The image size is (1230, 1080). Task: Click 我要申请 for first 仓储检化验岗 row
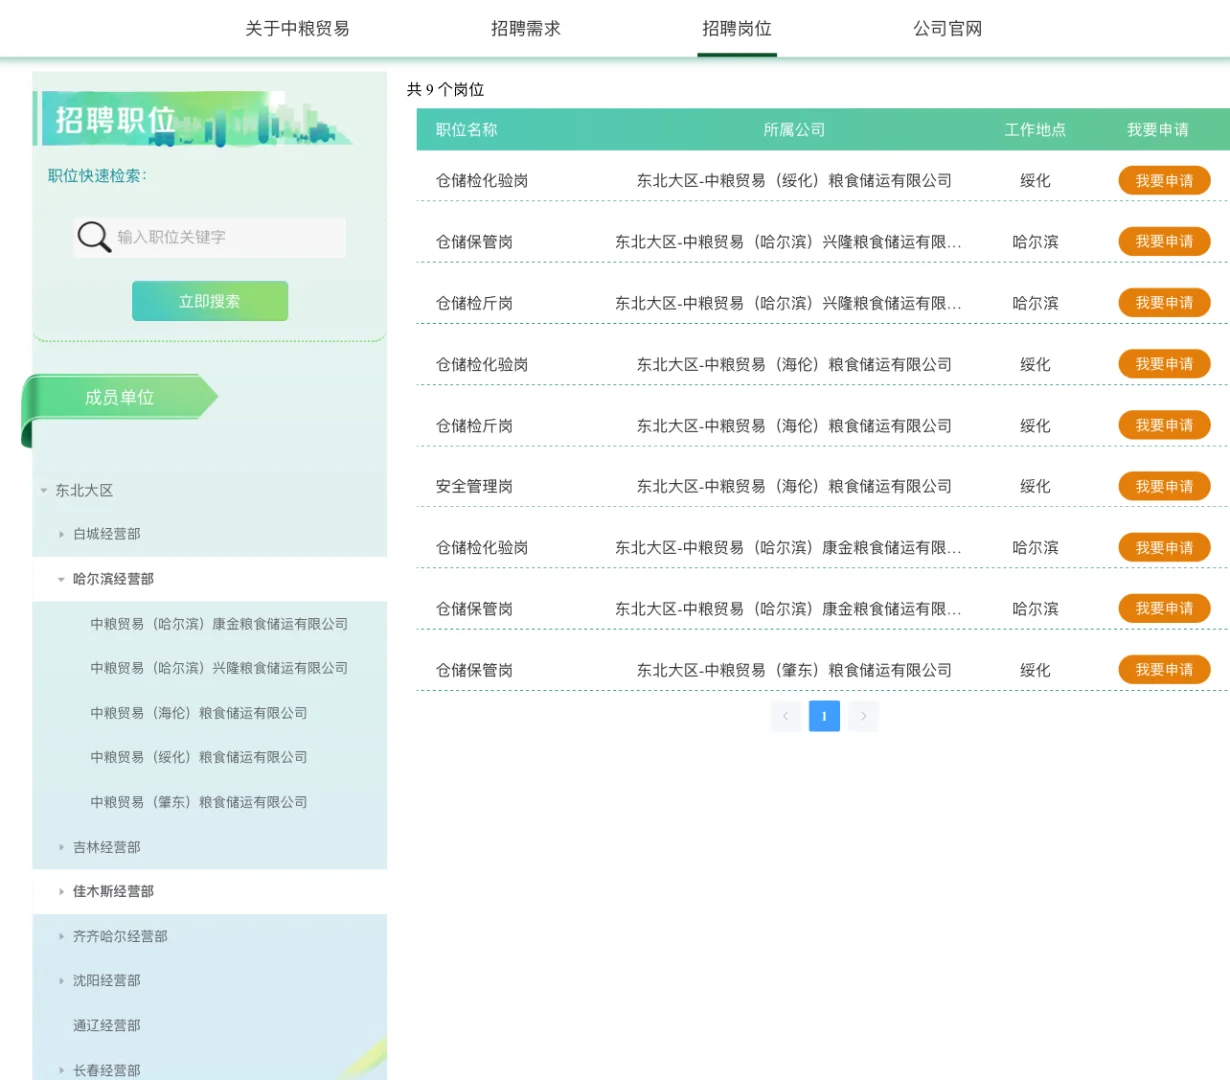click(1164, 180)
